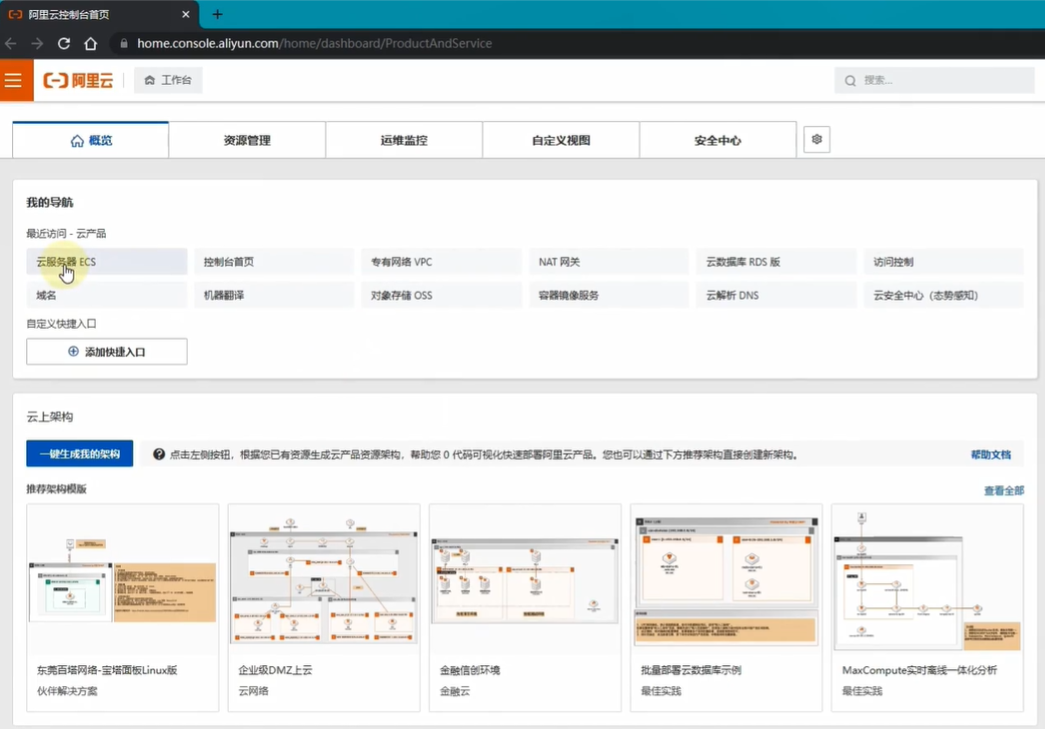Viewport: 1045px width, 729px height.
Task: Open the 安全中心 tab
Action: pos(718,140)
